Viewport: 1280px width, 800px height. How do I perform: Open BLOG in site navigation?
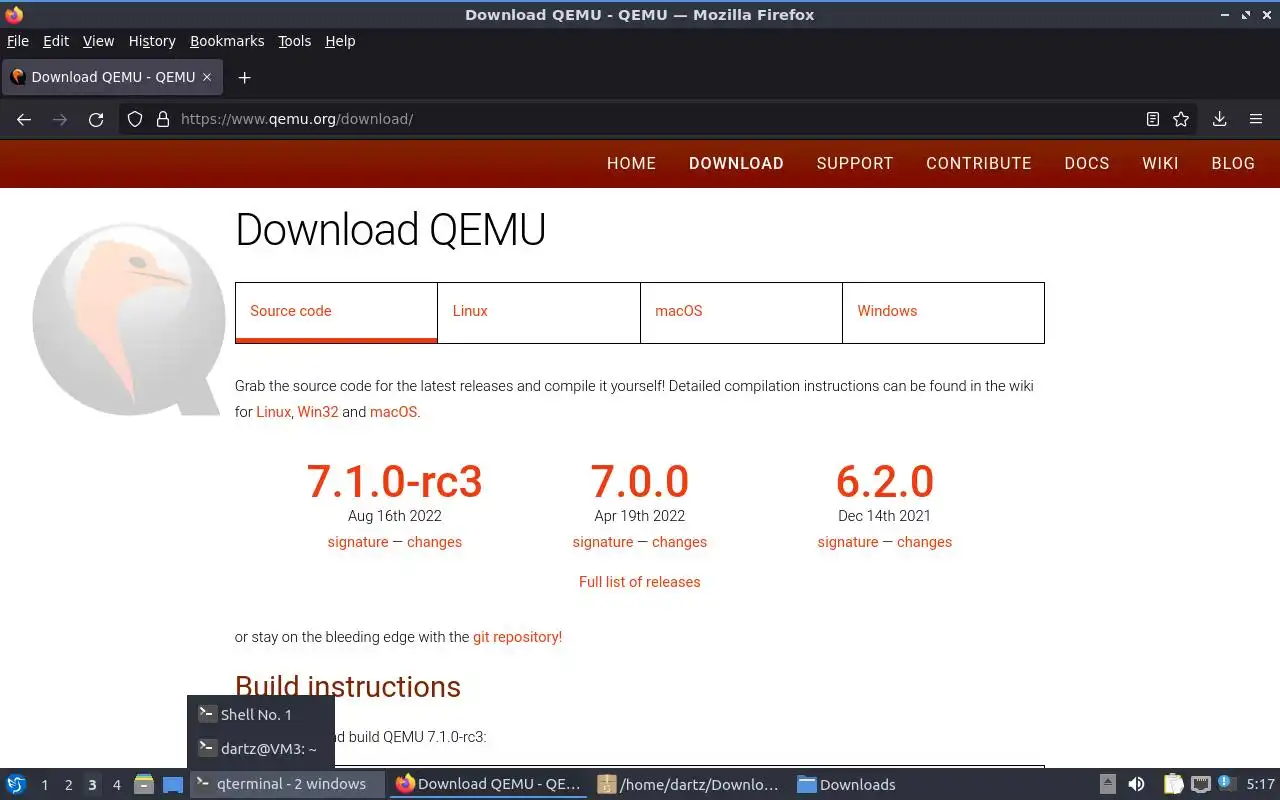tap(1233, 163)
